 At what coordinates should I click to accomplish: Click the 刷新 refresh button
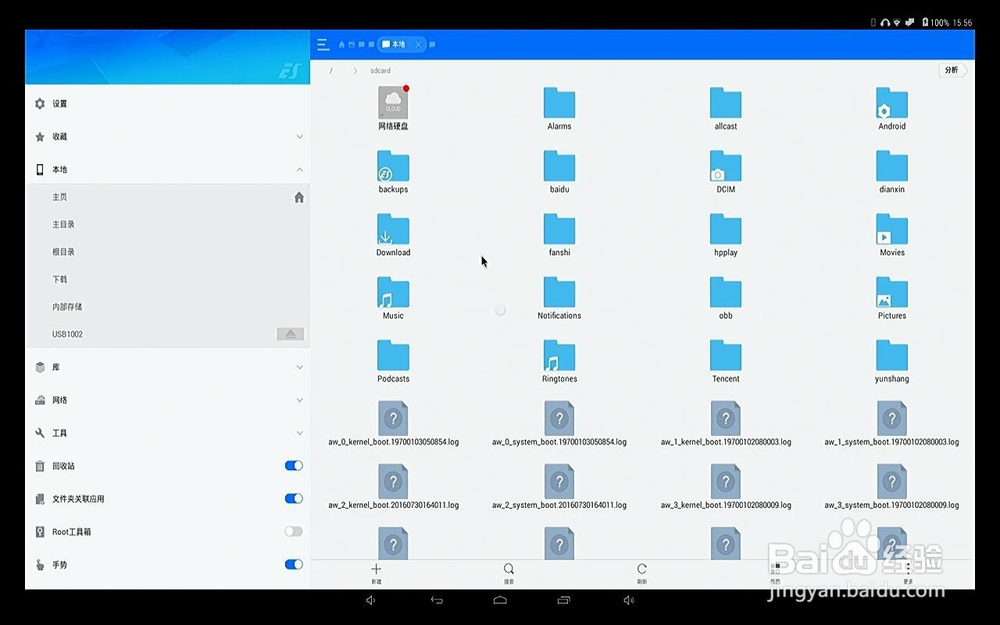click(x=642, y=573)
